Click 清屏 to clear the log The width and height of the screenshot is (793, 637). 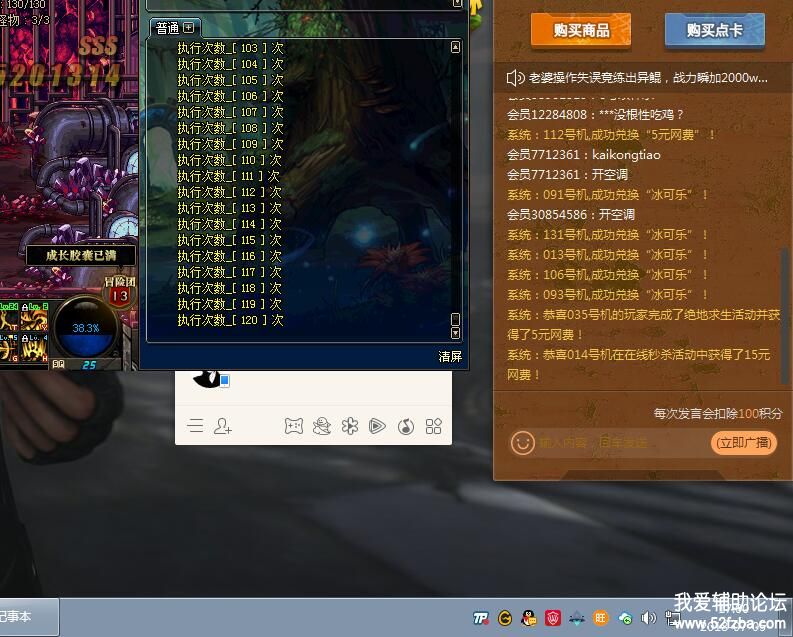point(450,356)
